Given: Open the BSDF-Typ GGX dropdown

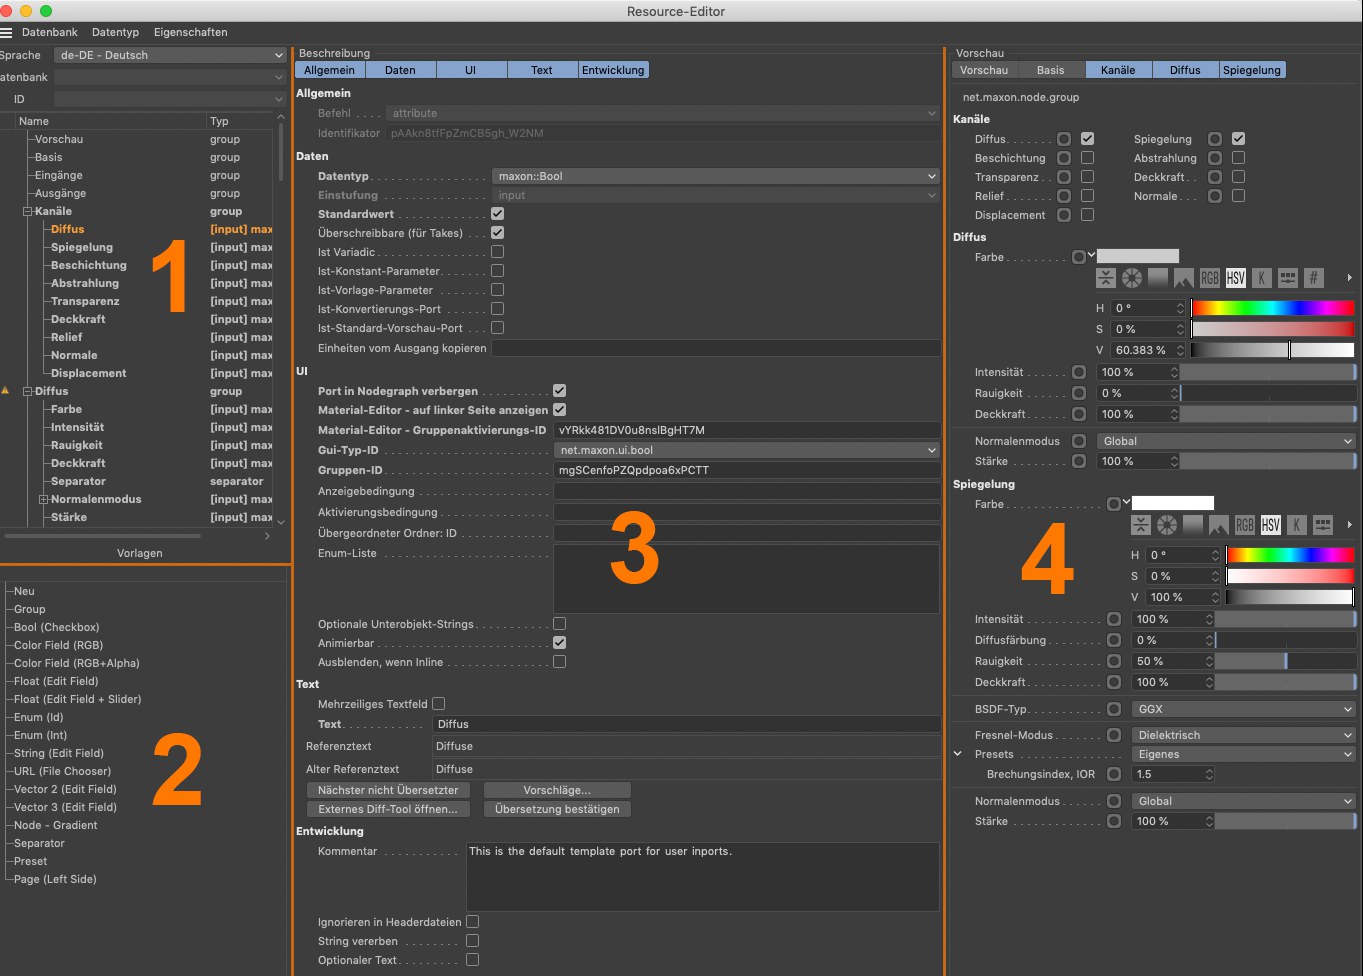Looking at the screenshot, I should 1243,709.
